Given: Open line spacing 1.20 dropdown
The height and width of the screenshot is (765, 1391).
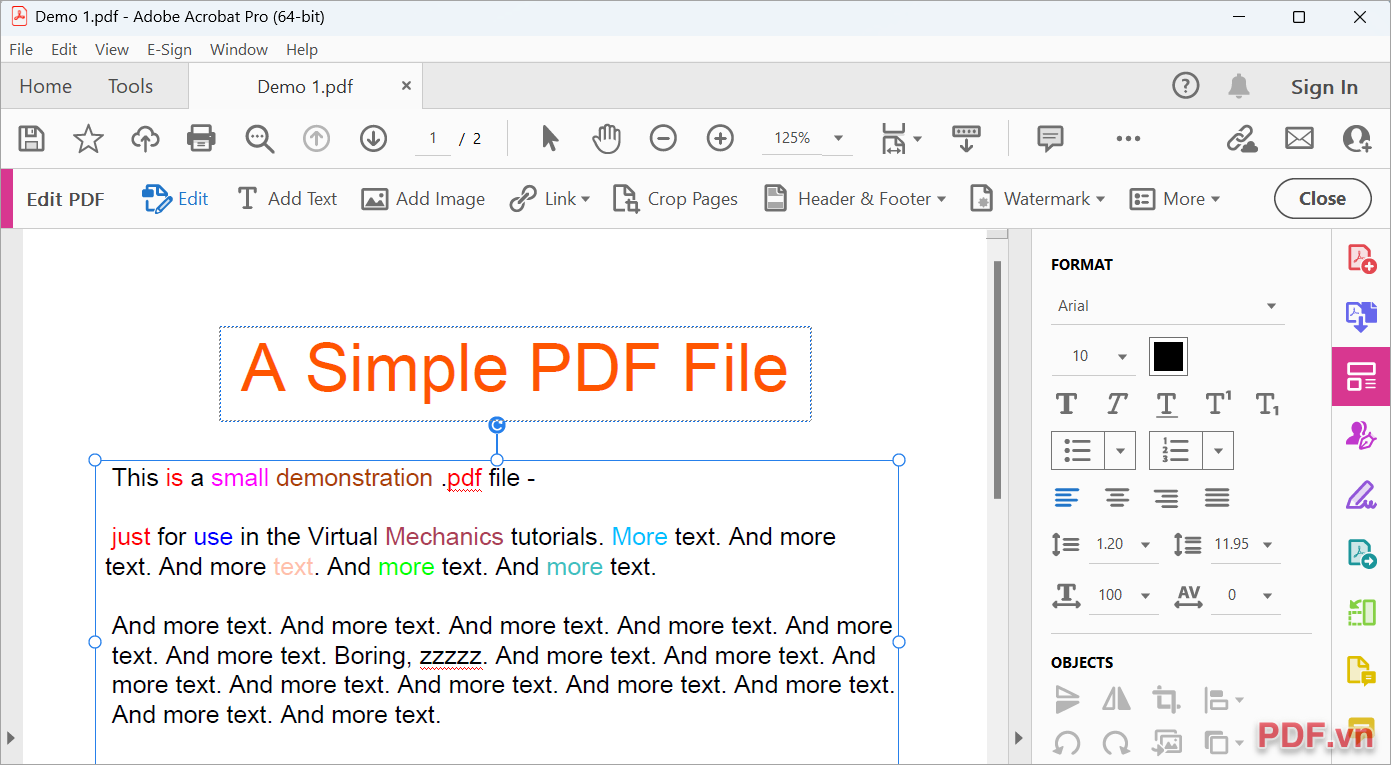Looking at the screenshot, I should tap(1123, 545).
